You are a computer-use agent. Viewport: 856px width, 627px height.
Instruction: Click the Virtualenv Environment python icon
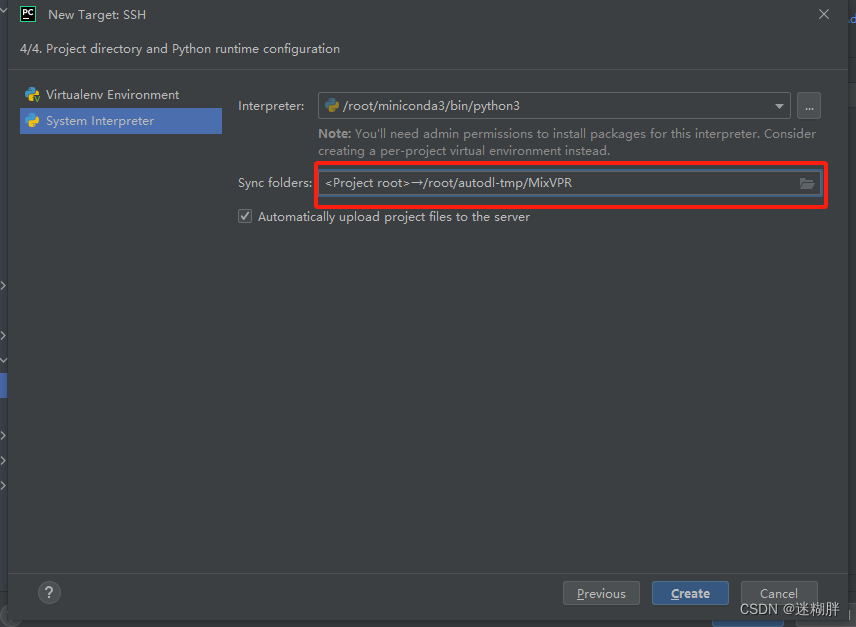click(x=33, y=94)
